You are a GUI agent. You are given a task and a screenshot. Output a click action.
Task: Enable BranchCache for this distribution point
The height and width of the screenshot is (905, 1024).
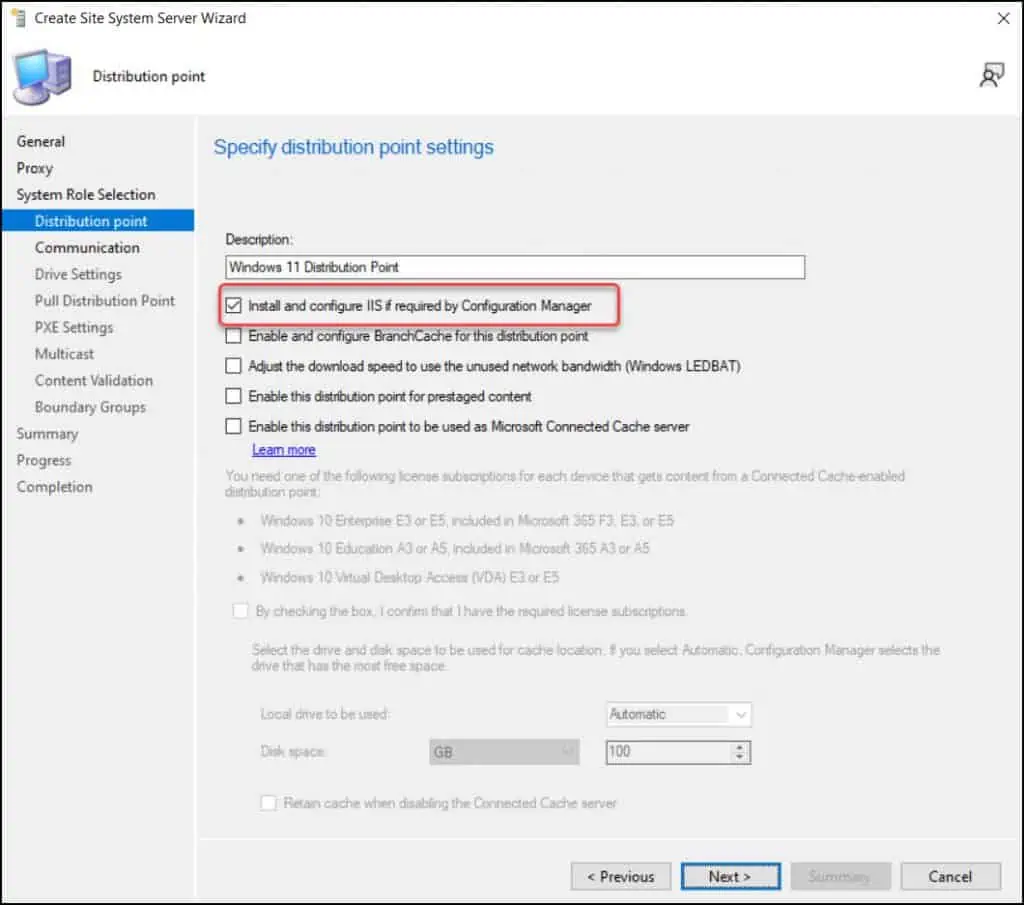pos(234,337)
